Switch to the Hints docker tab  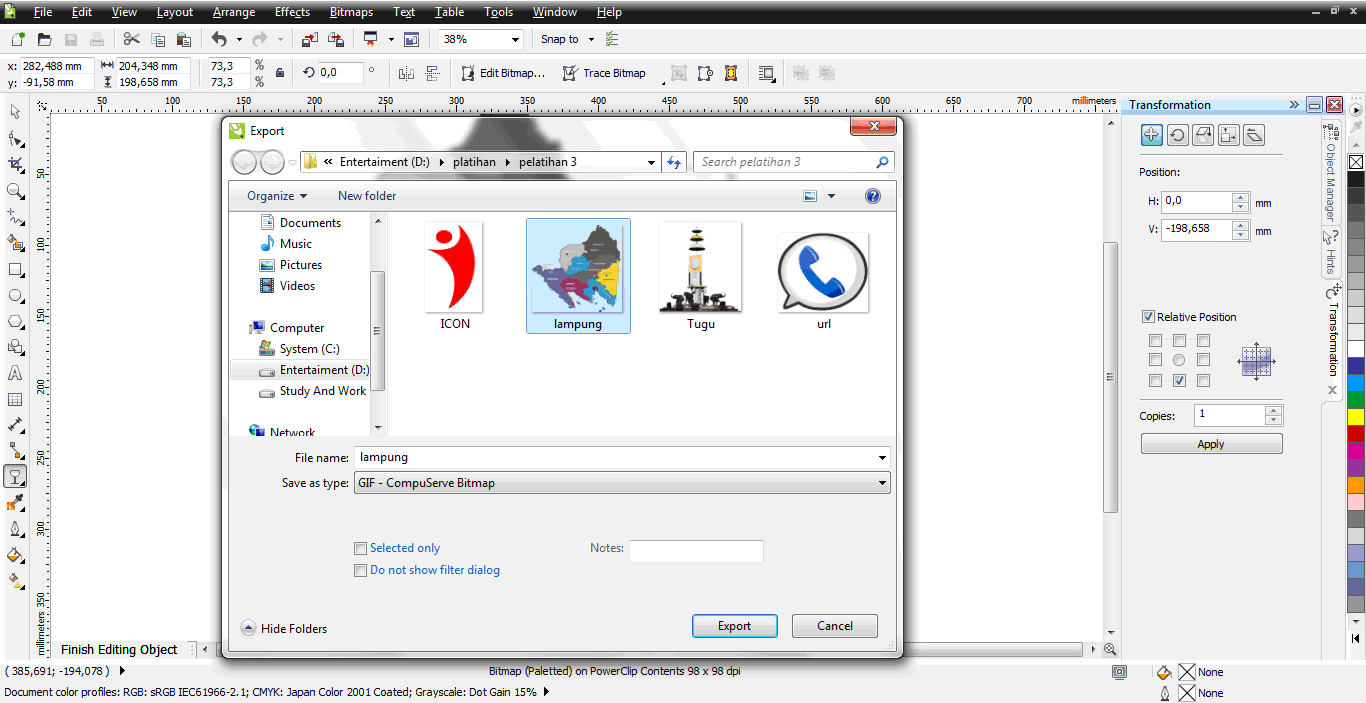[1331, 254]
